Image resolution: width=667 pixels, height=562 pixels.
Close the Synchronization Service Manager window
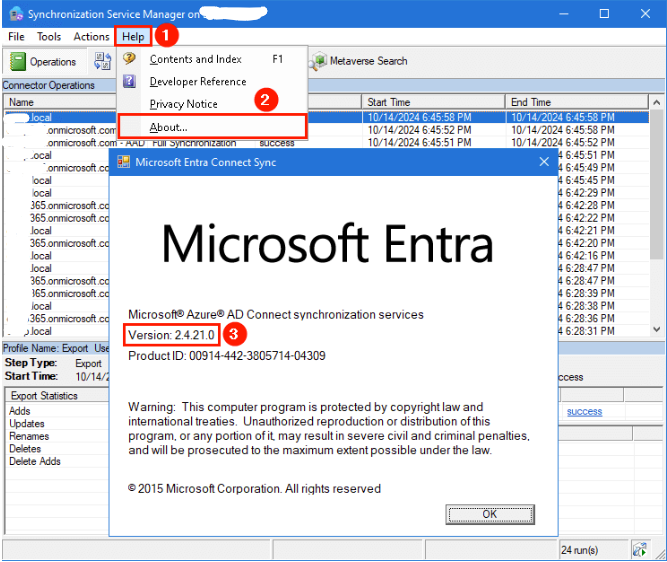pos(645,14)
